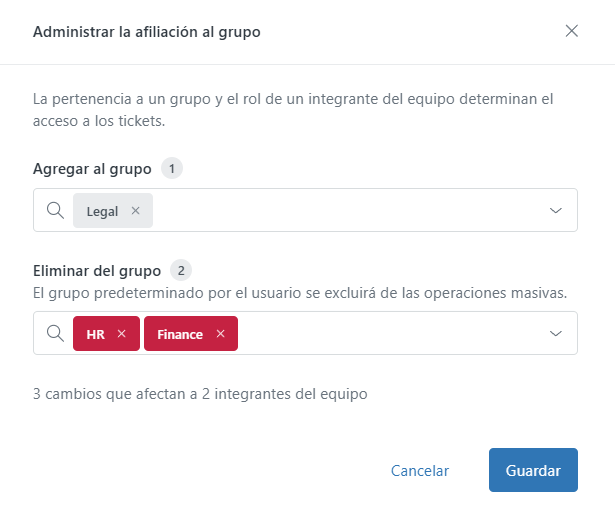Click the search icon in Eliminar del grupo
Image resolution: width=615 pixels, height=521 pixels.
55,333
